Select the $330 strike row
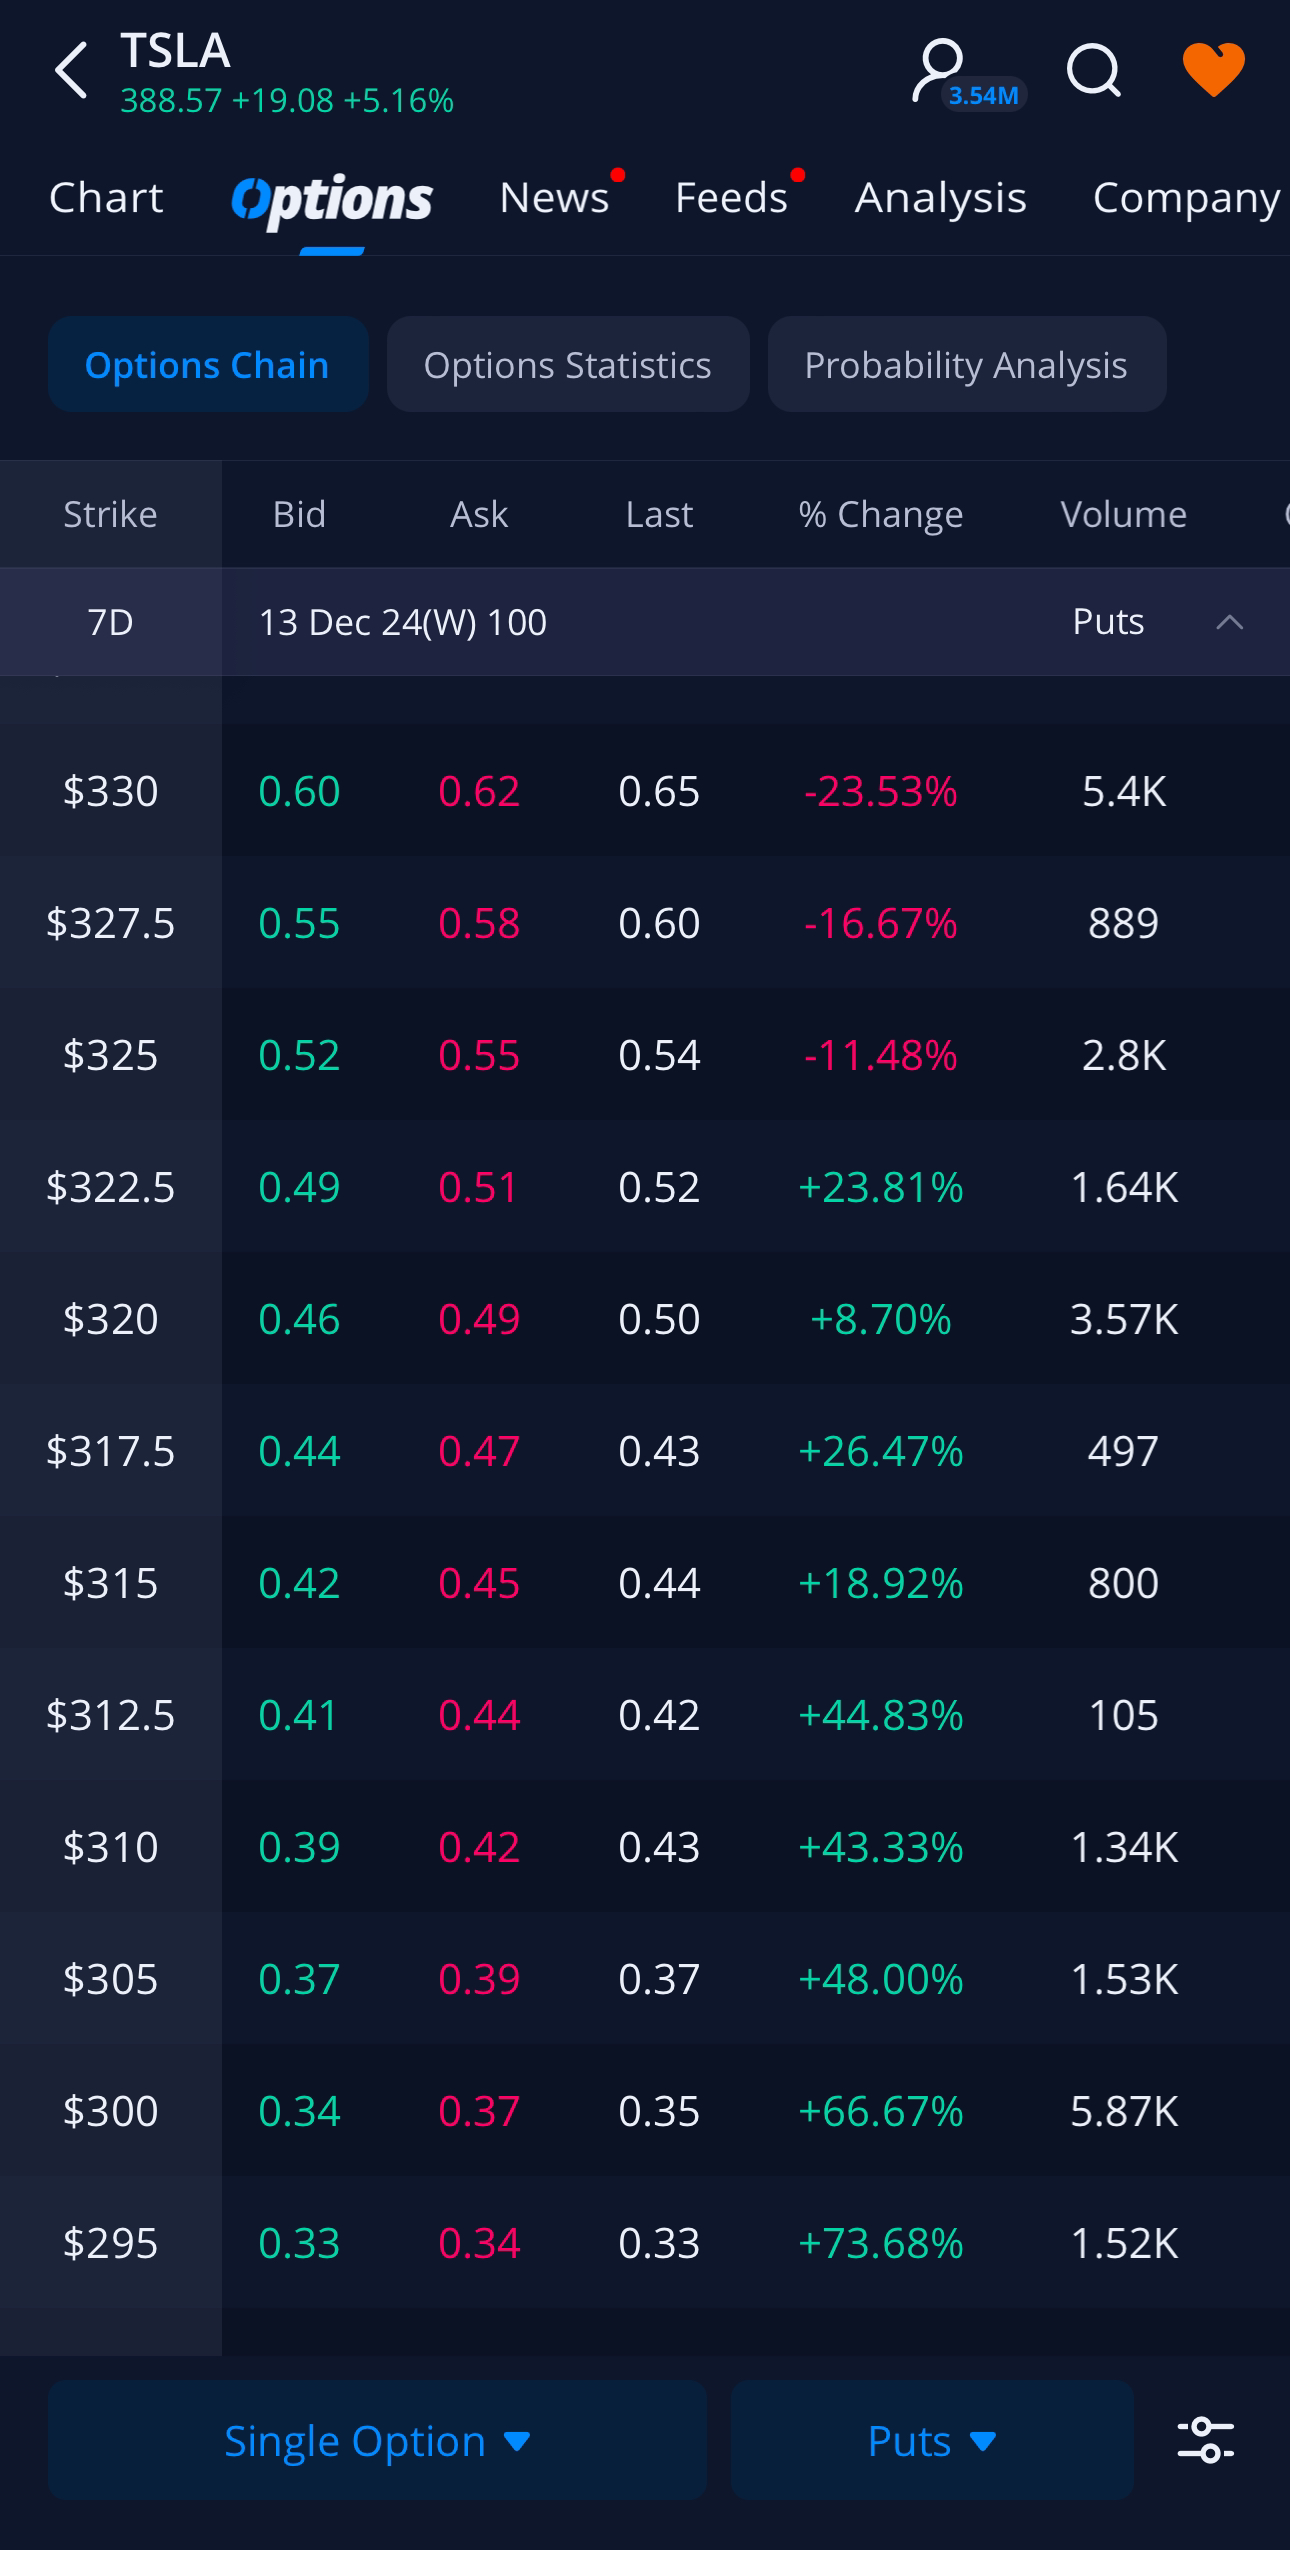The image size is (1290, 2550). pos(110,791)
